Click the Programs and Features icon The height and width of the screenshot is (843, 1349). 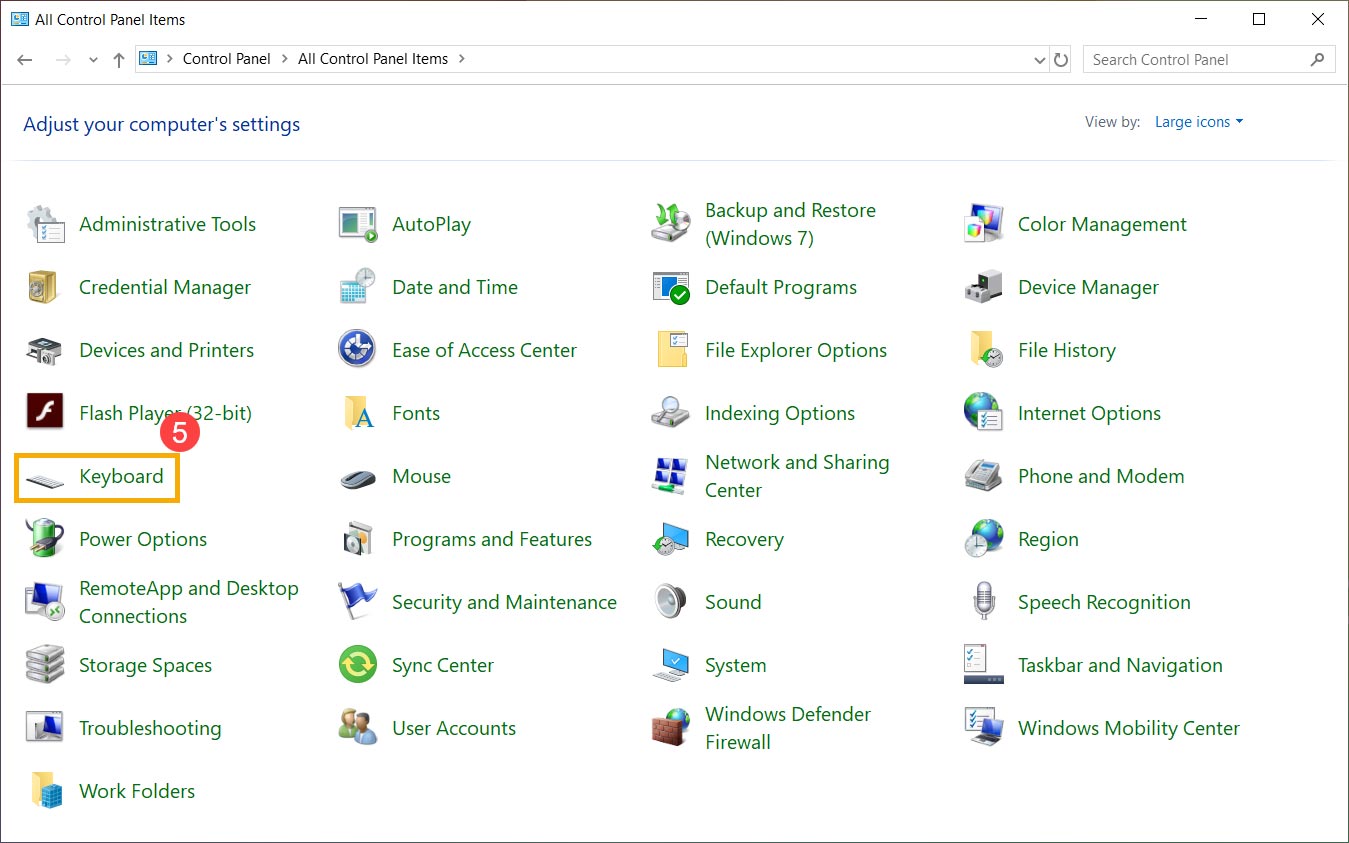click(x=358, y=539)
